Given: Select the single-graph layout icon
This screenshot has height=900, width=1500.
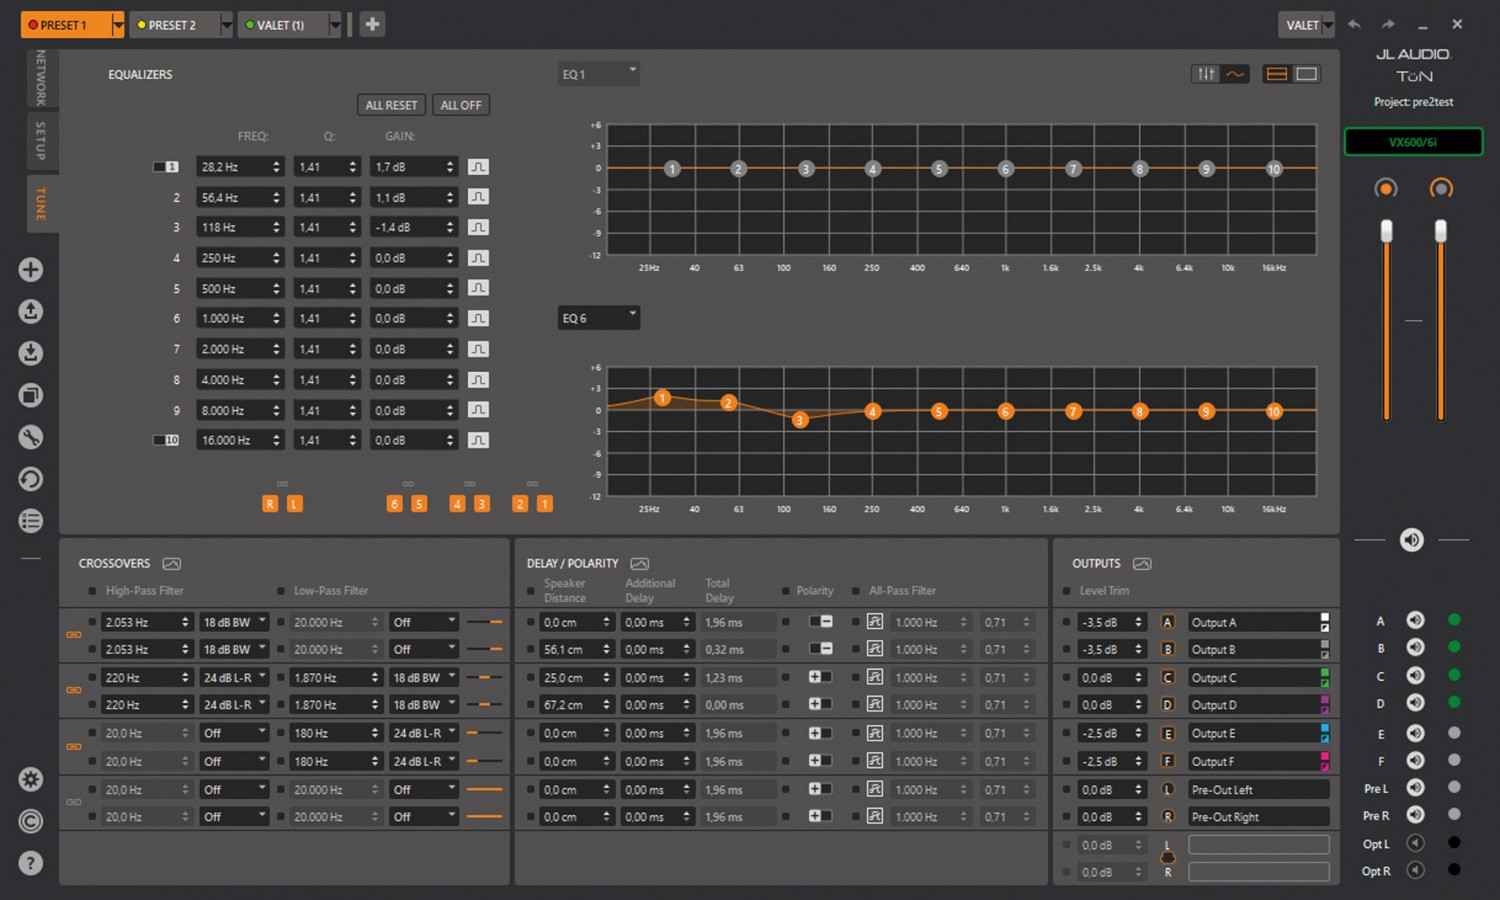Looking at the screenshot, I should point(1306,74).
